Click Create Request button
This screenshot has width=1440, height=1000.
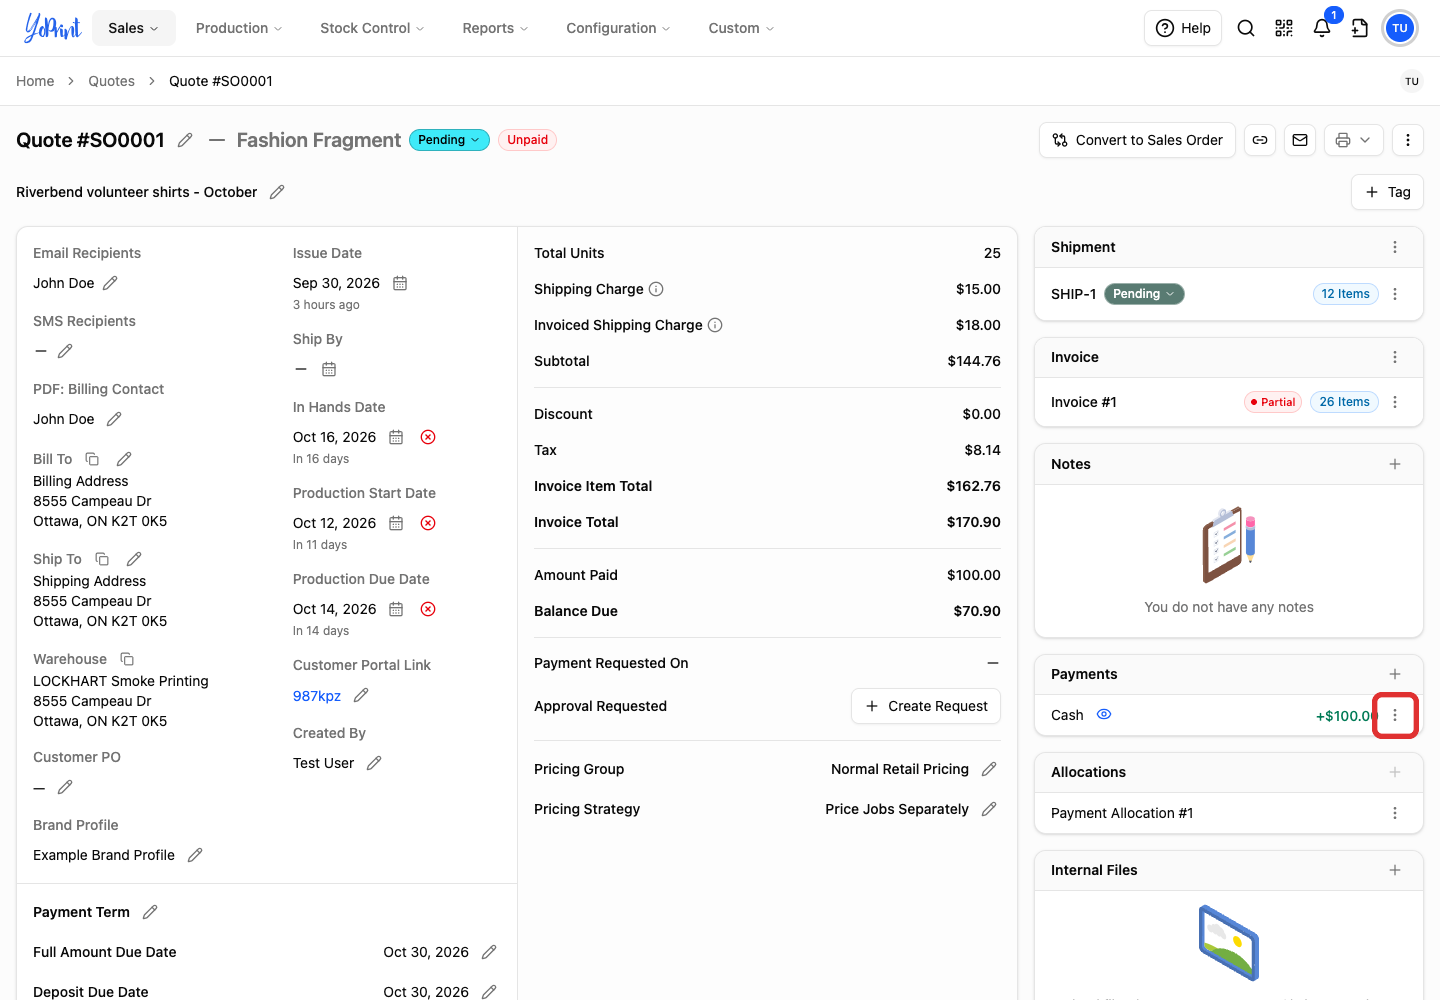coord(926,706)
